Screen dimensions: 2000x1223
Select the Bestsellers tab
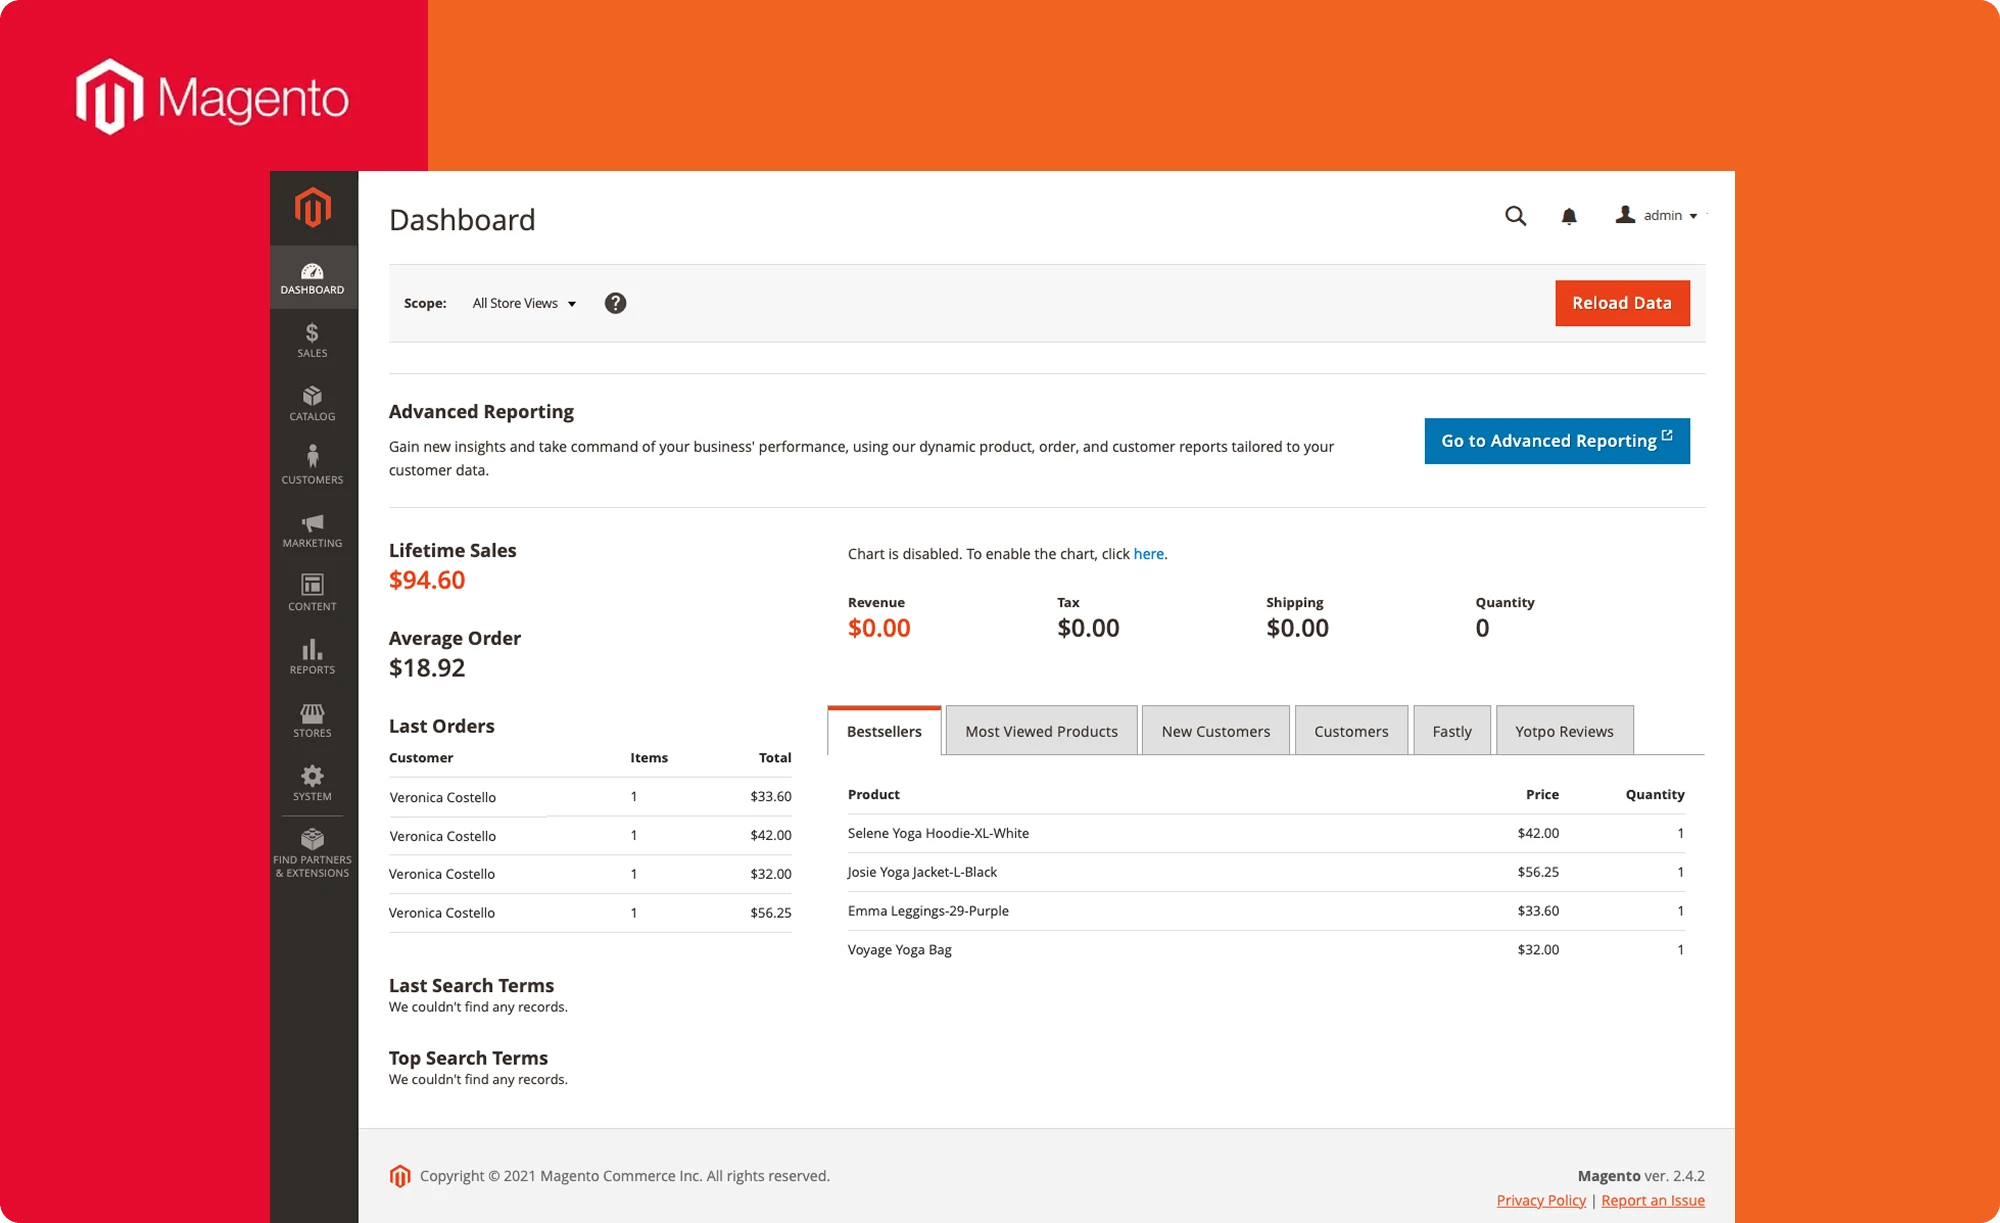click(884, 731)
